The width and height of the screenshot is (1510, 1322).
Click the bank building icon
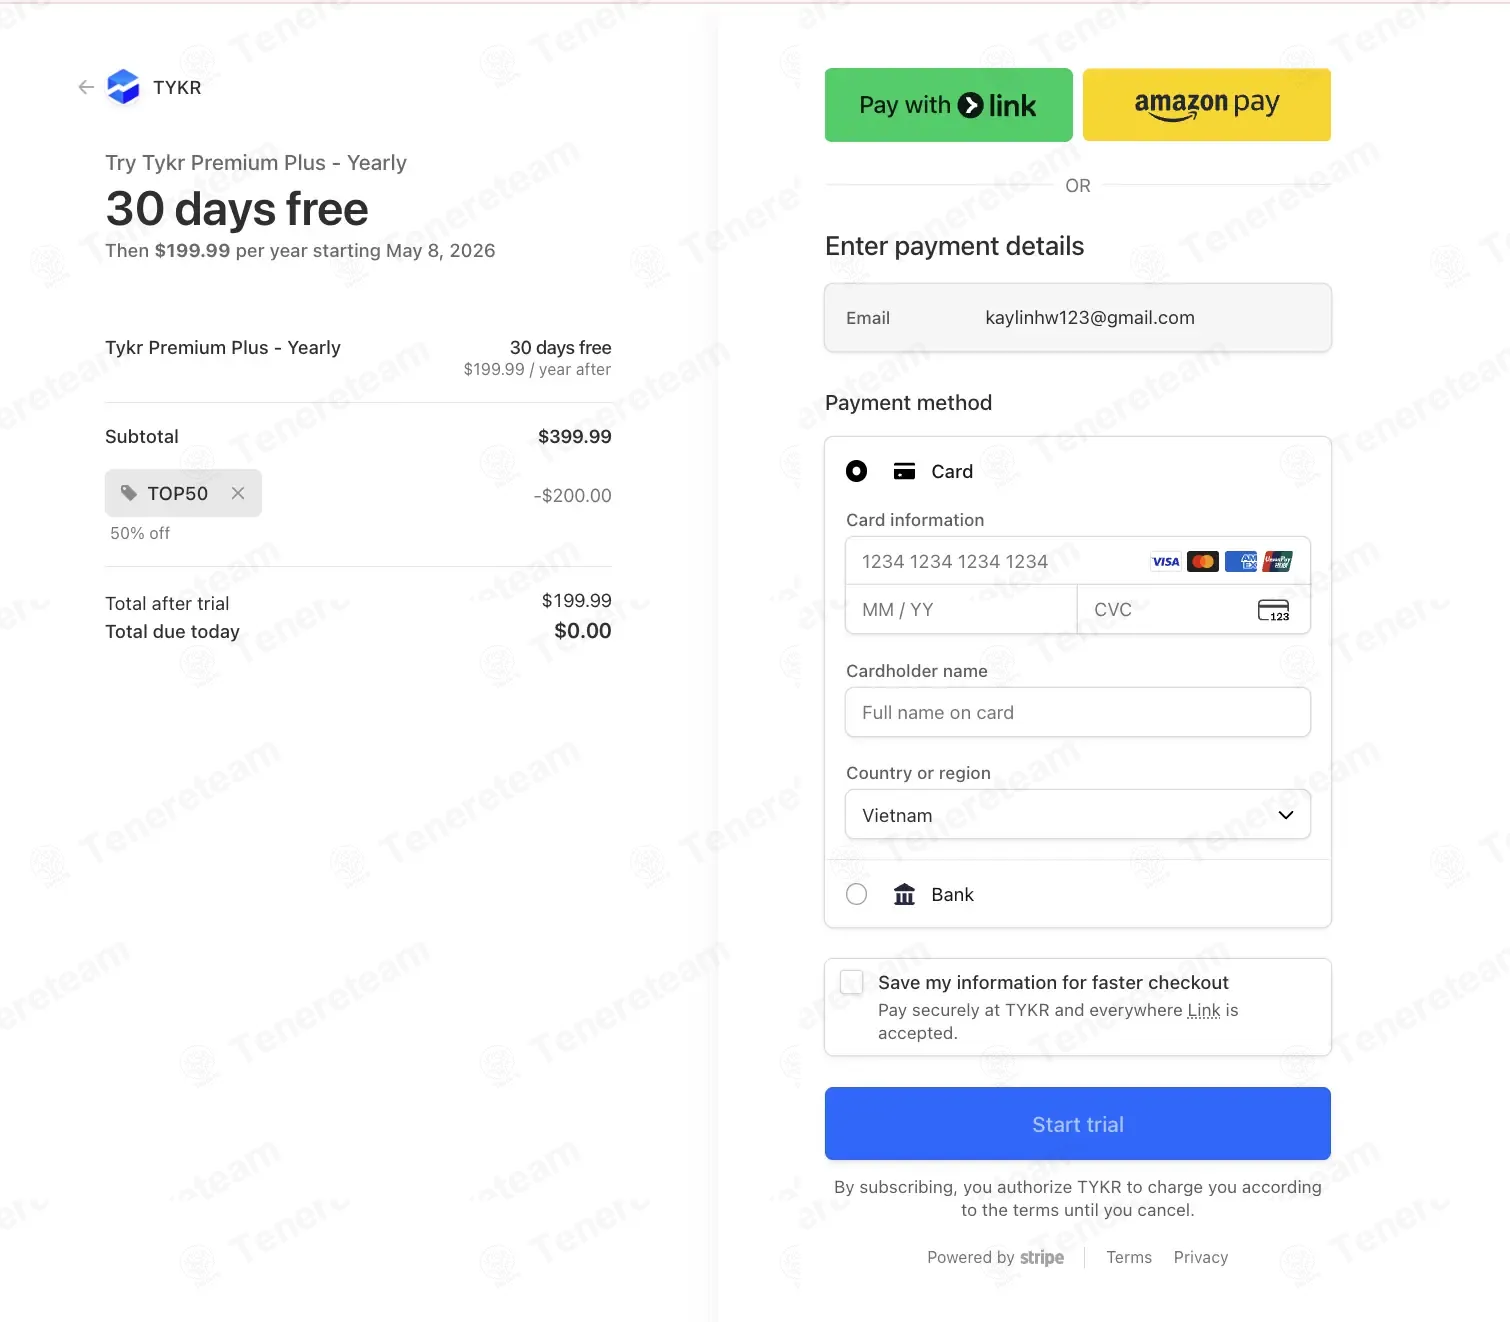(904, 894)
